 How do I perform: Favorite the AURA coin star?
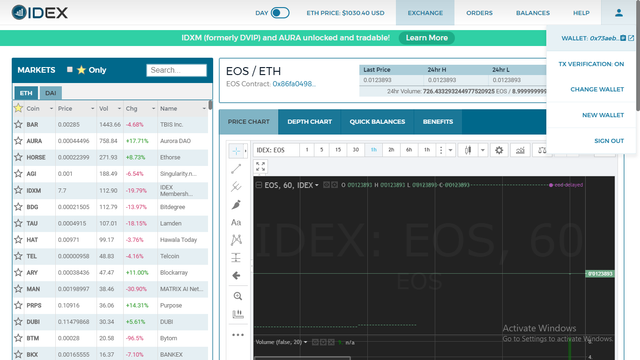coord(18,141)
